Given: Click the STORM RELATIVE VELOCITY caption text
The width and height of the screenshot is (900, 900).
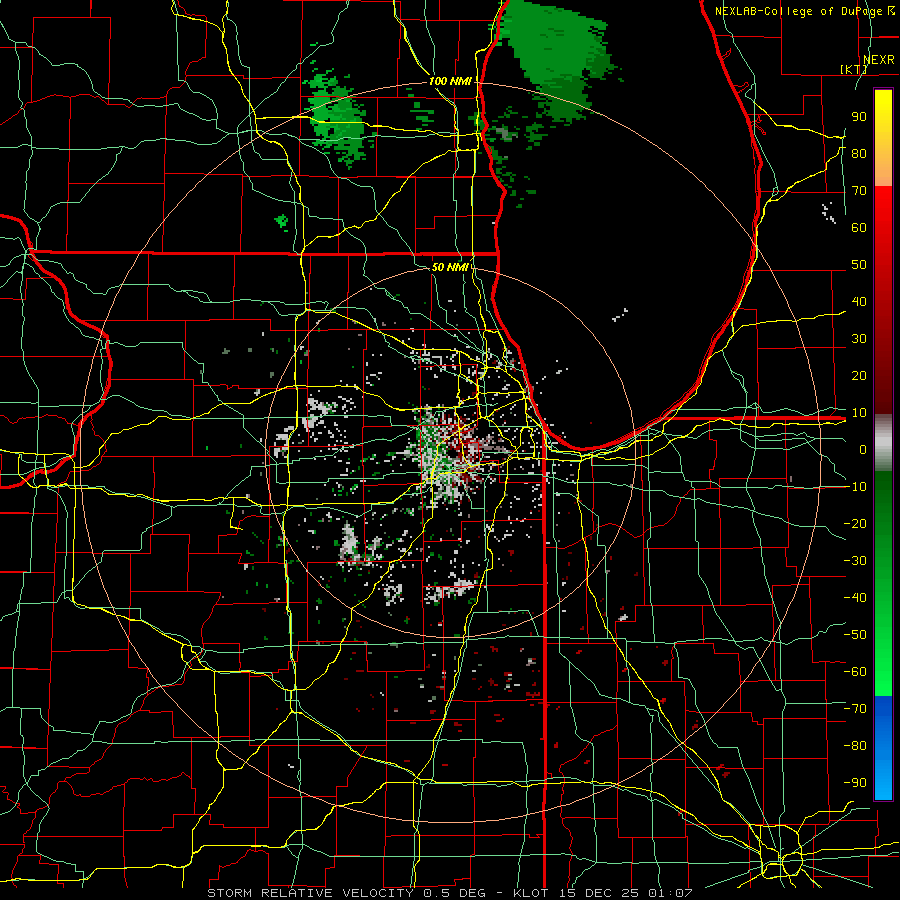Looking at the screenshot, I should (x=312, y=893).
